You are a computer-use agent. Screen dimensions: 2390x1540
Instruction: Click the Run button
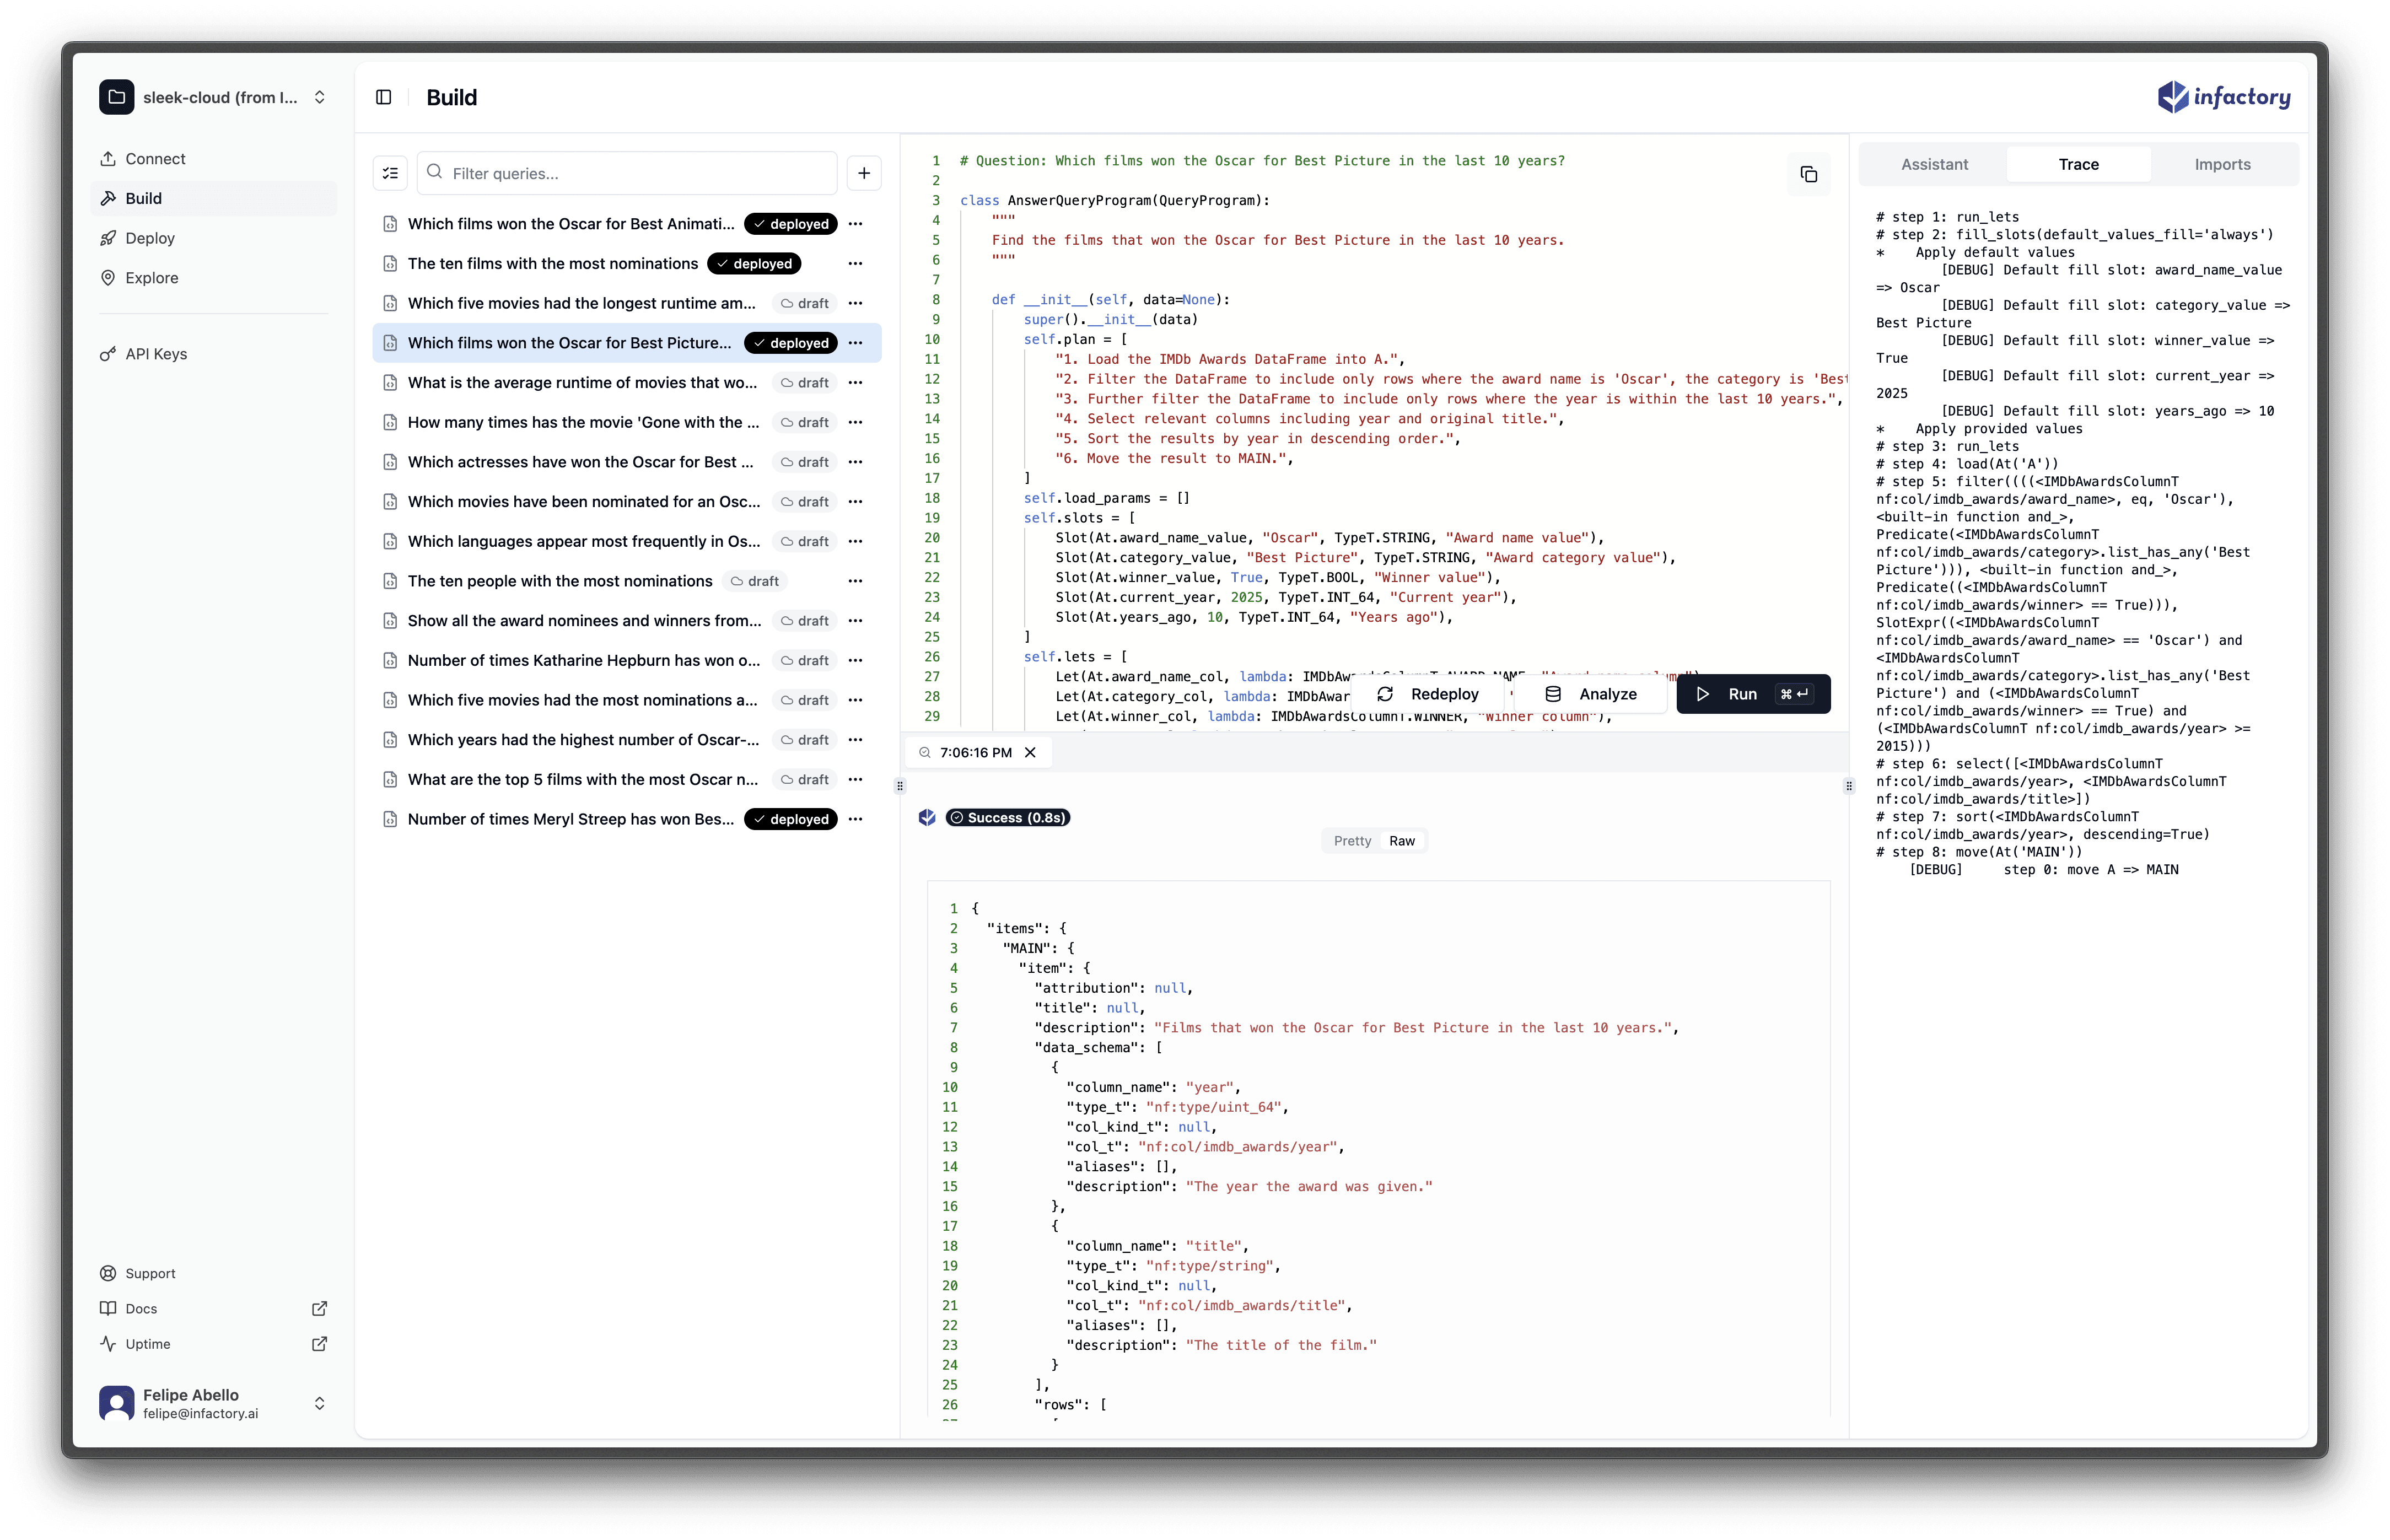pos(1753,694)
